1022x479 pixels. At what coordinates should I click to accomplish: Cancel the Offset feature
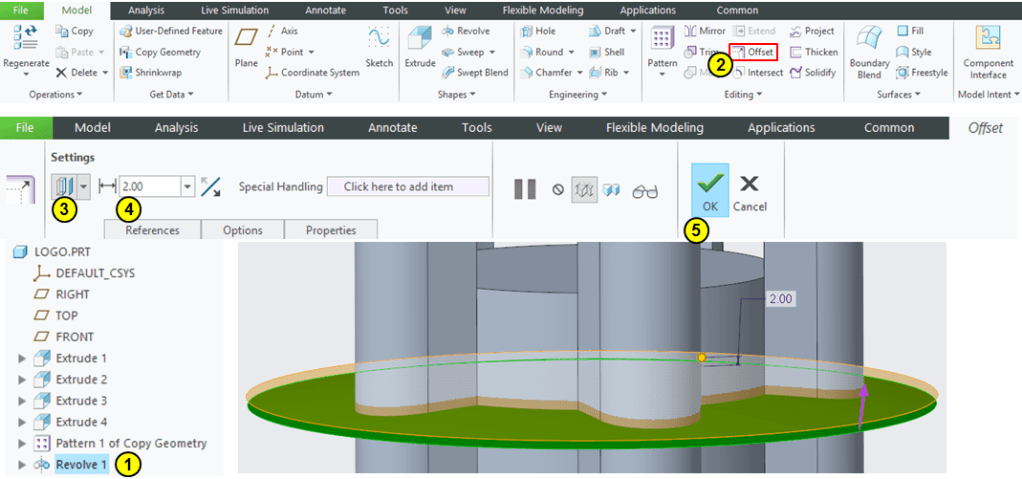point(749,190)
